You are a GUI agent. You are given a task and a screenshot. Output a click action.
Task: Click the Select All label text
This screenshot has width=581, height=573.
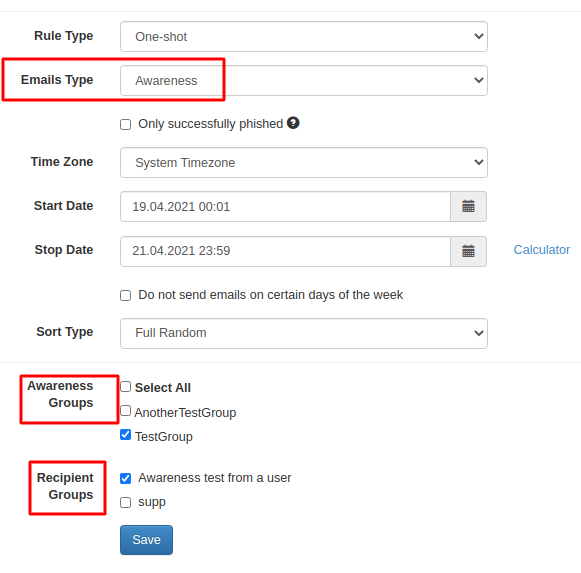point(163,388)
